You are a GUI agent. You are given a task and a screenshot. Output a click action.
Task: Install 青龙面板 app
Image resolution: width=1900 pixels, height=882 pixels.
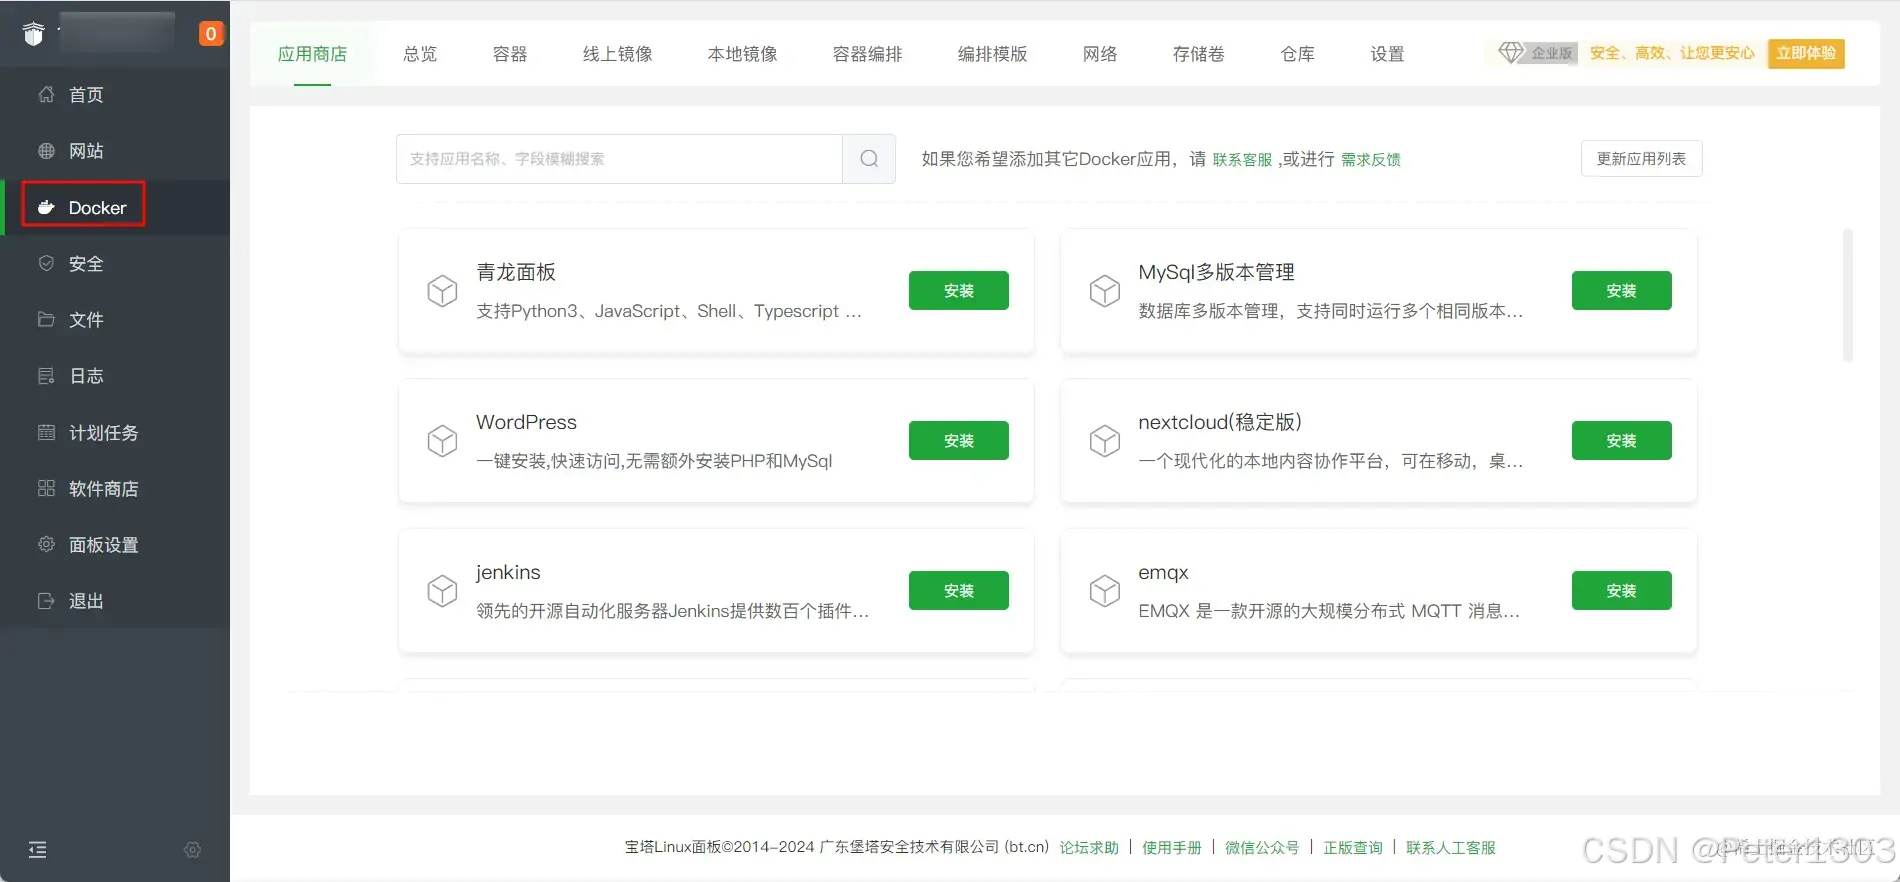point(959,291)
